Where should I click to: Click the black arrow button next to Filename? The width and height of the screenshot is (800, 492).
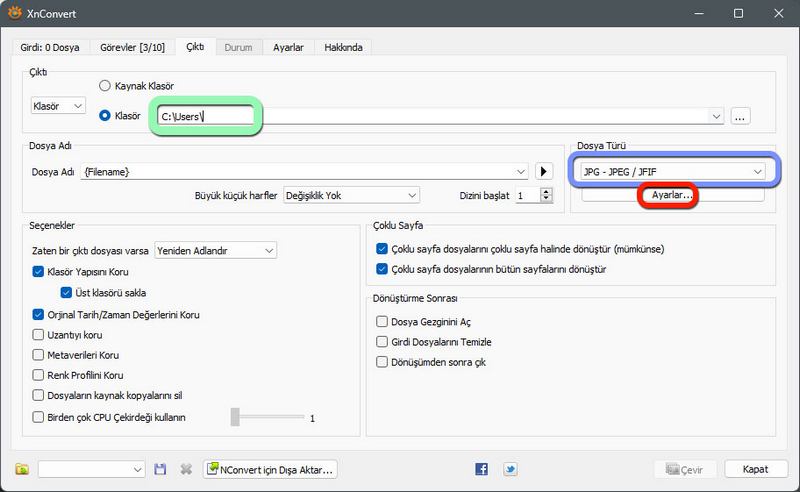pos(544,171)
